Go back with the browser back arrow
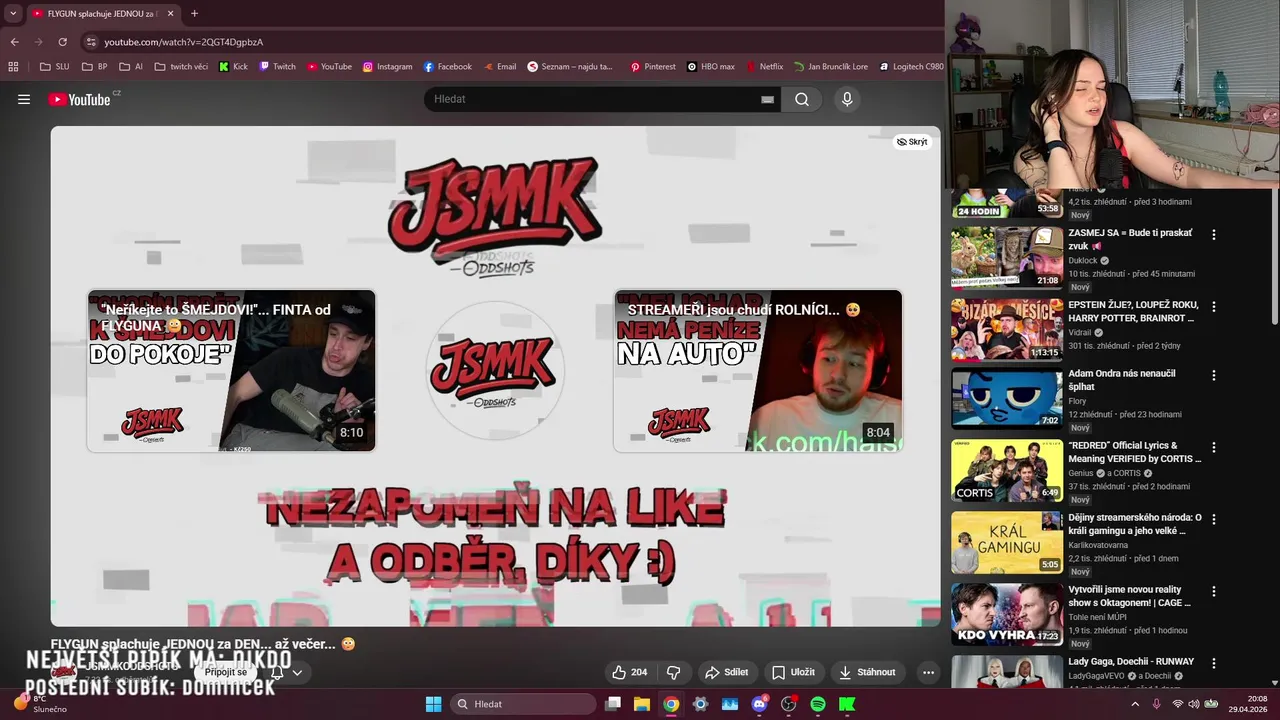 point(14,42)
